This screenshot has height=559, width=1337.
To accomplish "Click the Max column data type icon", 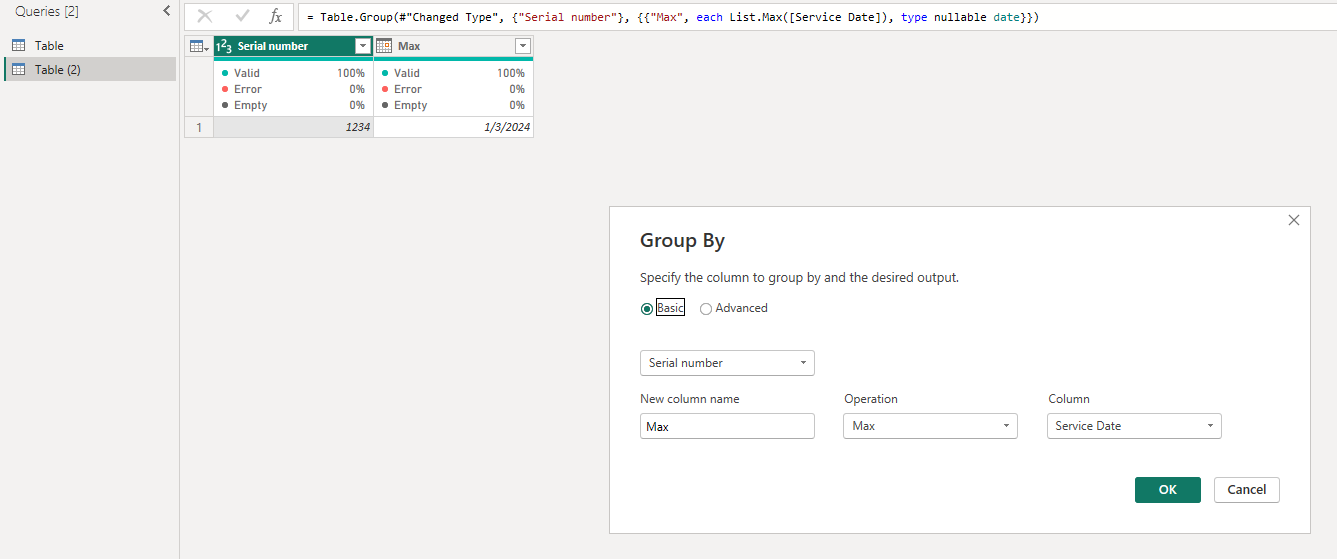I will (384, 46).
